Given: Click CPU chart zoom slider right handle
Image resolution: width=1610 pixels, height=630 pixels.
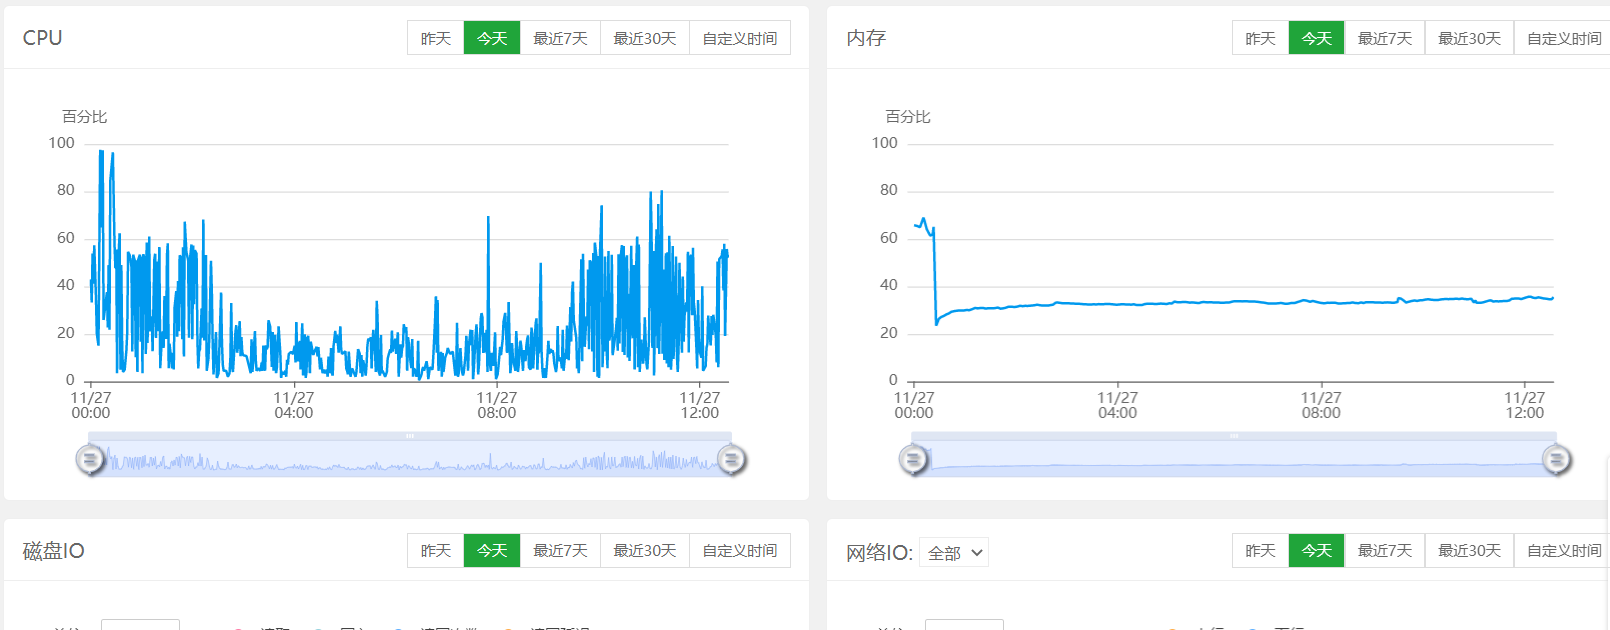Looking at the screenshot, I should tap(732, 460).
